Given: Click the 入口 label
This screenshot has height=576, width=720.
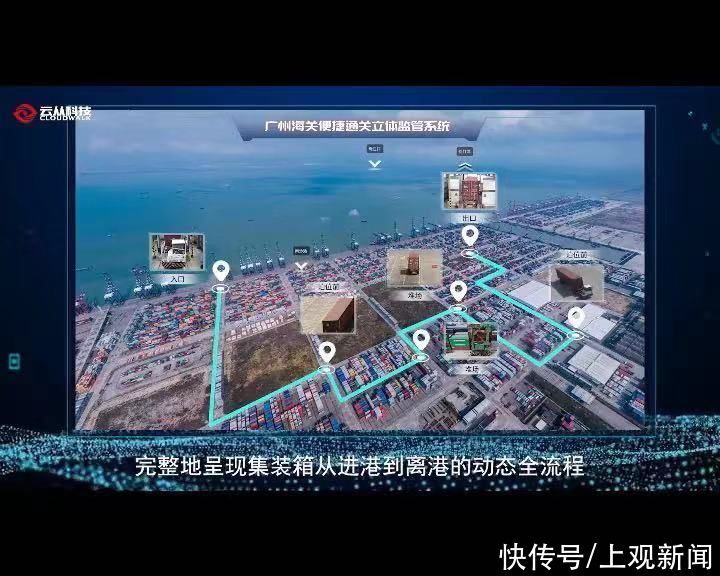Looking at the screenshot, I should click(177, 279).
